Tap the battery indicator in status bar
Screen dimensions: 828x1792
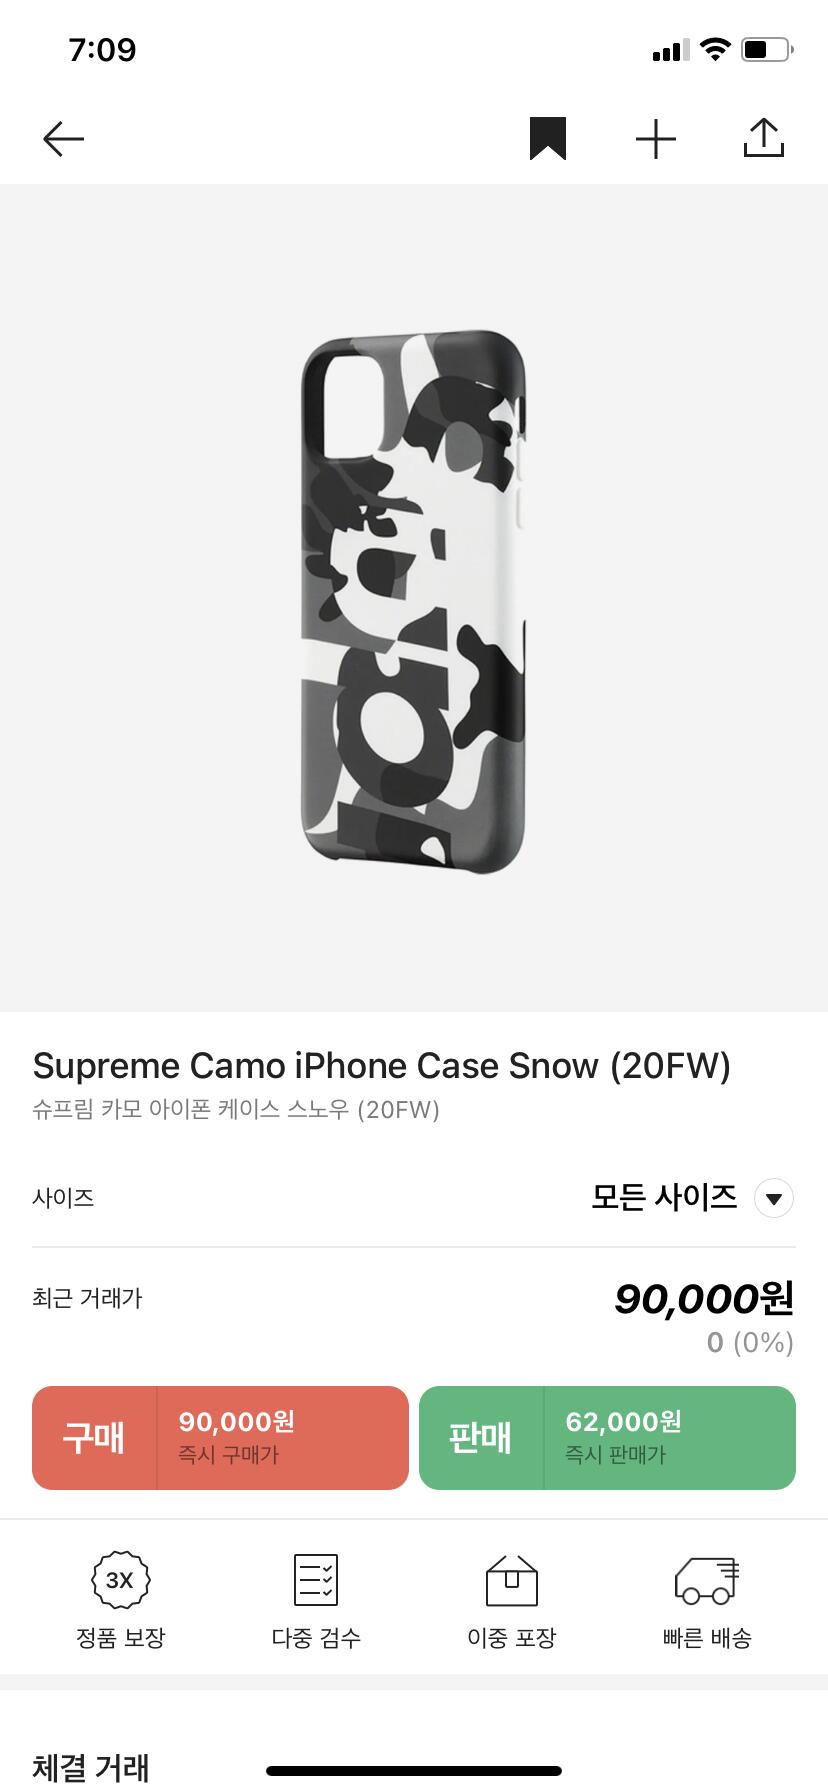[768, 49]
